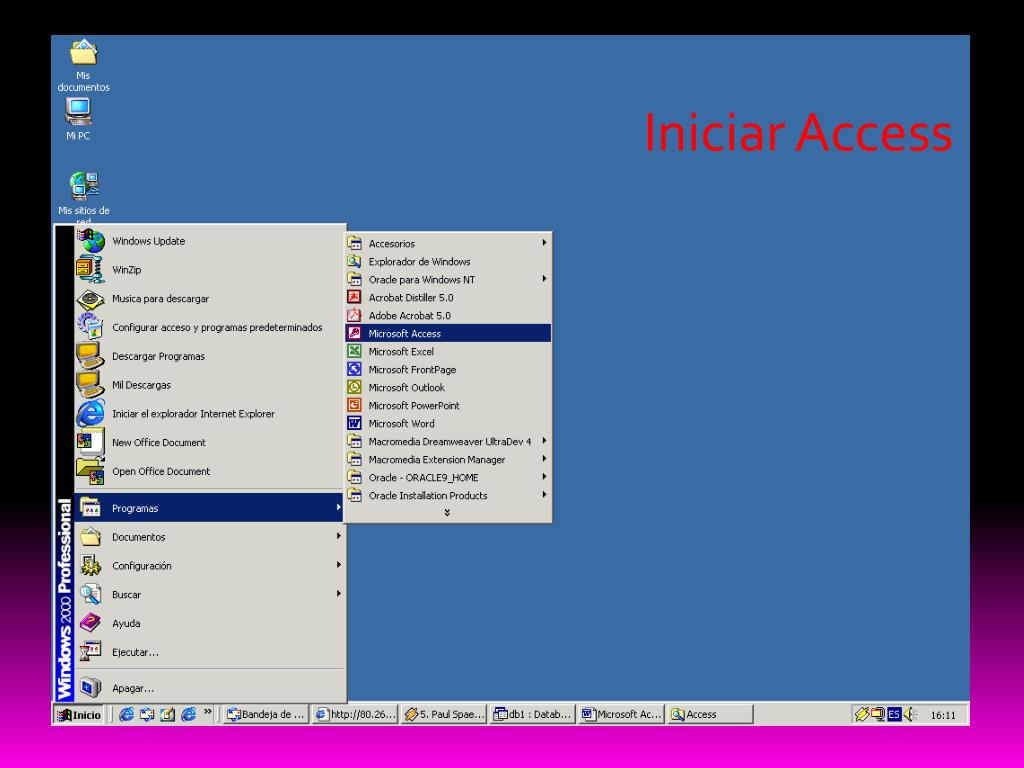Screen dimensions: 1024x768
Task: Expand Macromedia Extension Manager submenu arrow
Action: tap(544, 459)
